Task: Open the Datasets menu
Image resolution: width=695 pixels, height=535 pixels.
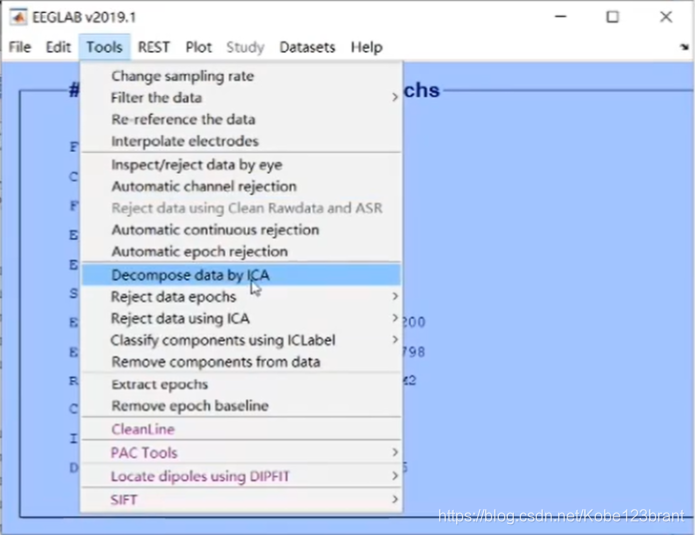Action: click(307, 47)
